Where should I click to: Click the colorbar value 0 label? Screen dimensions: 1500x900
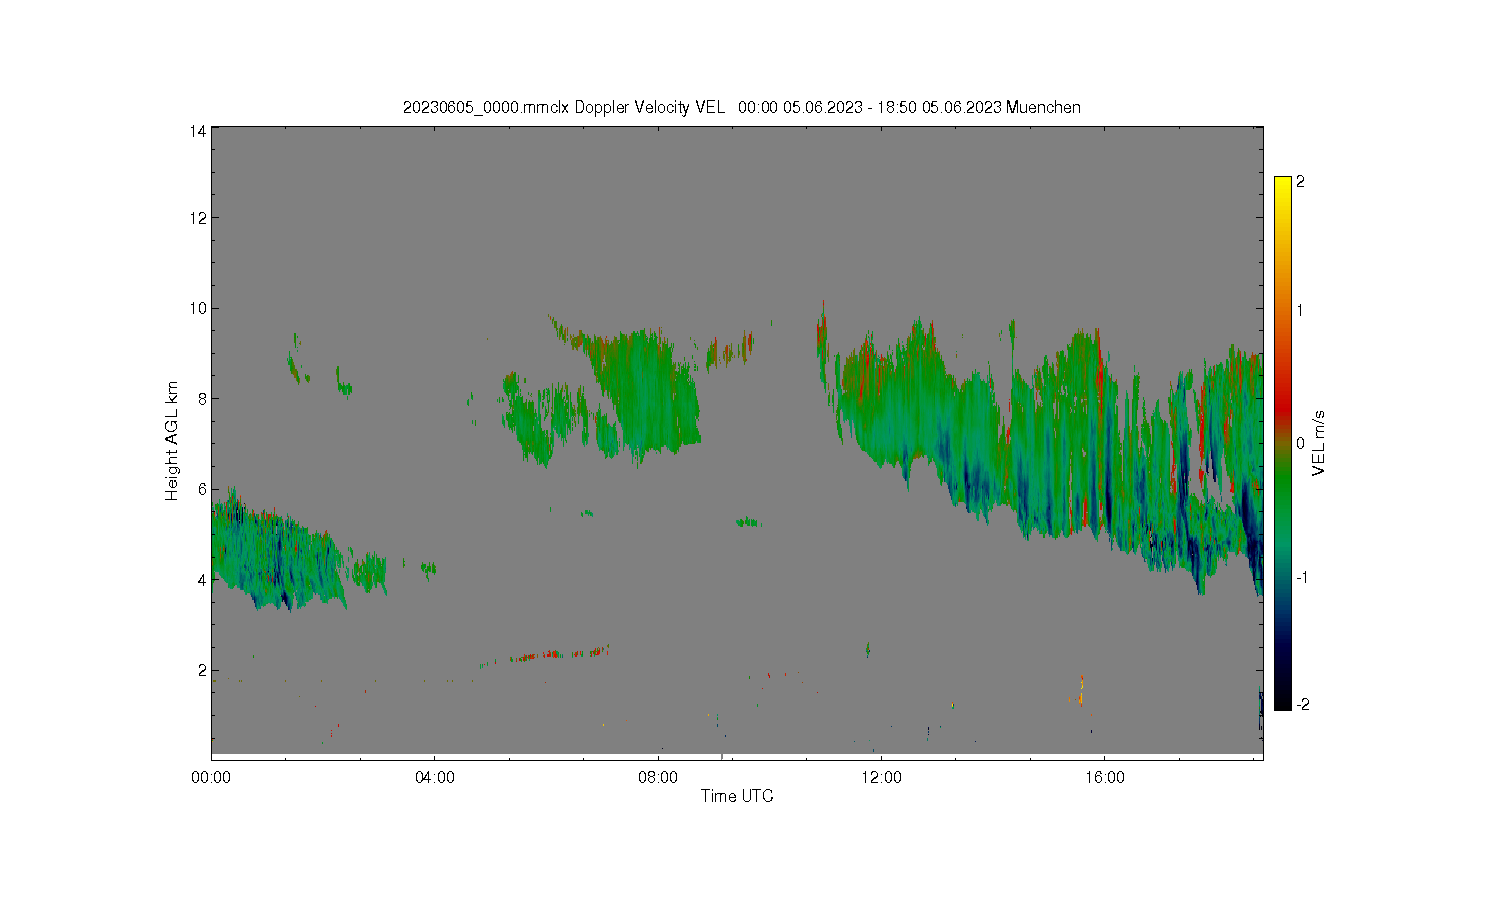1300,443
